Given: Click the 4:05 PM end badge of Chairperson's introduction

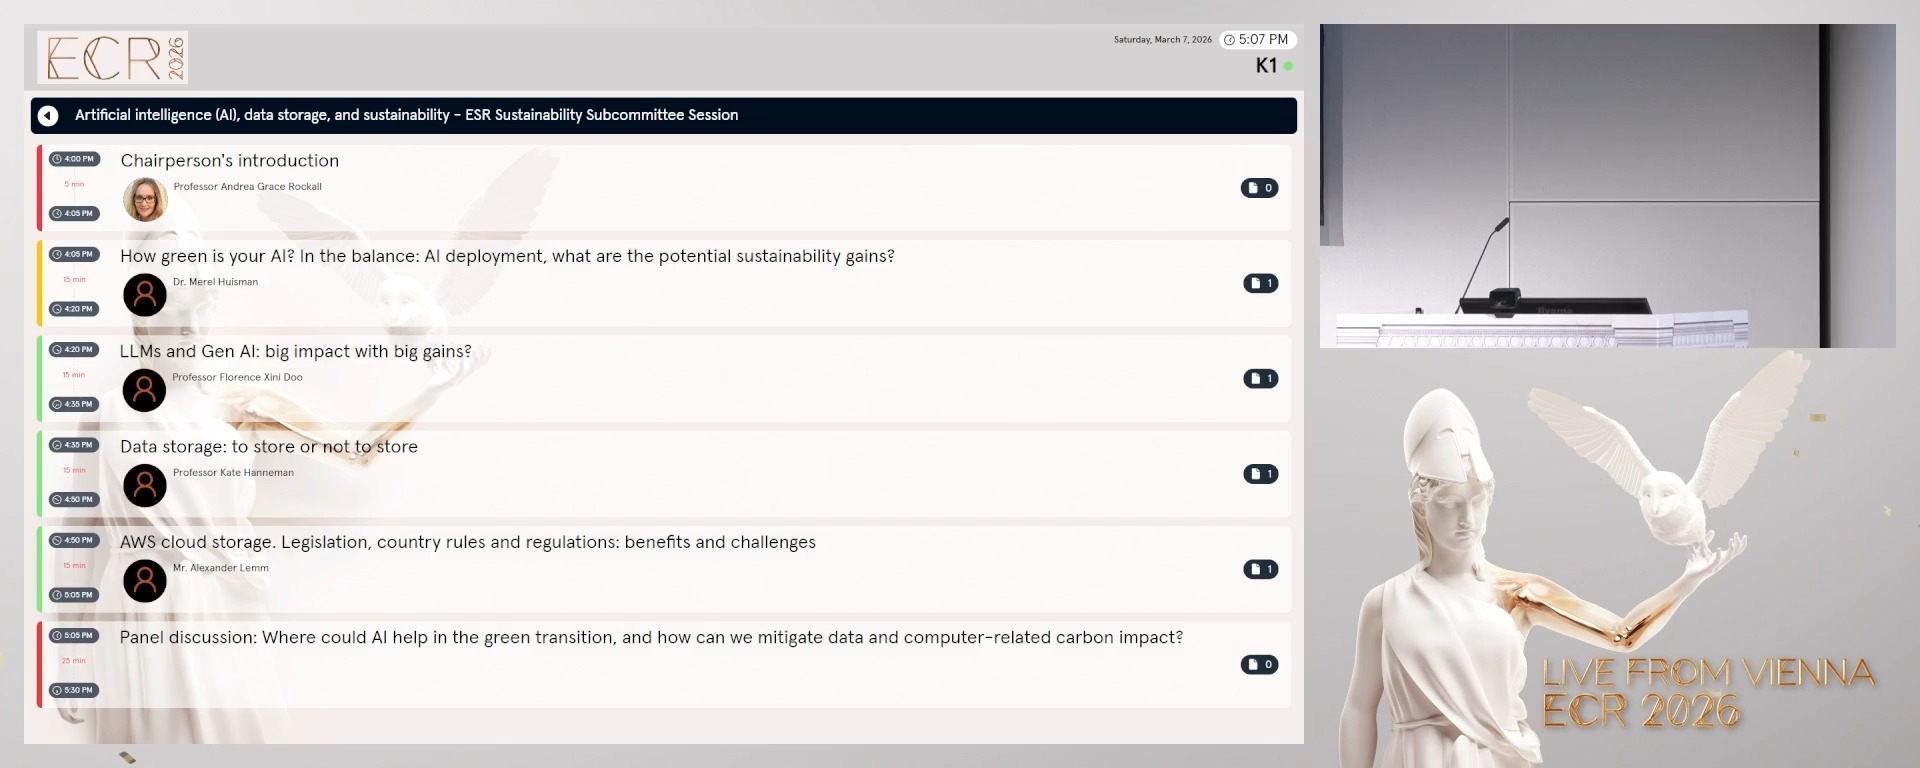Looking at the screenshot, I should tap(74, 213).
